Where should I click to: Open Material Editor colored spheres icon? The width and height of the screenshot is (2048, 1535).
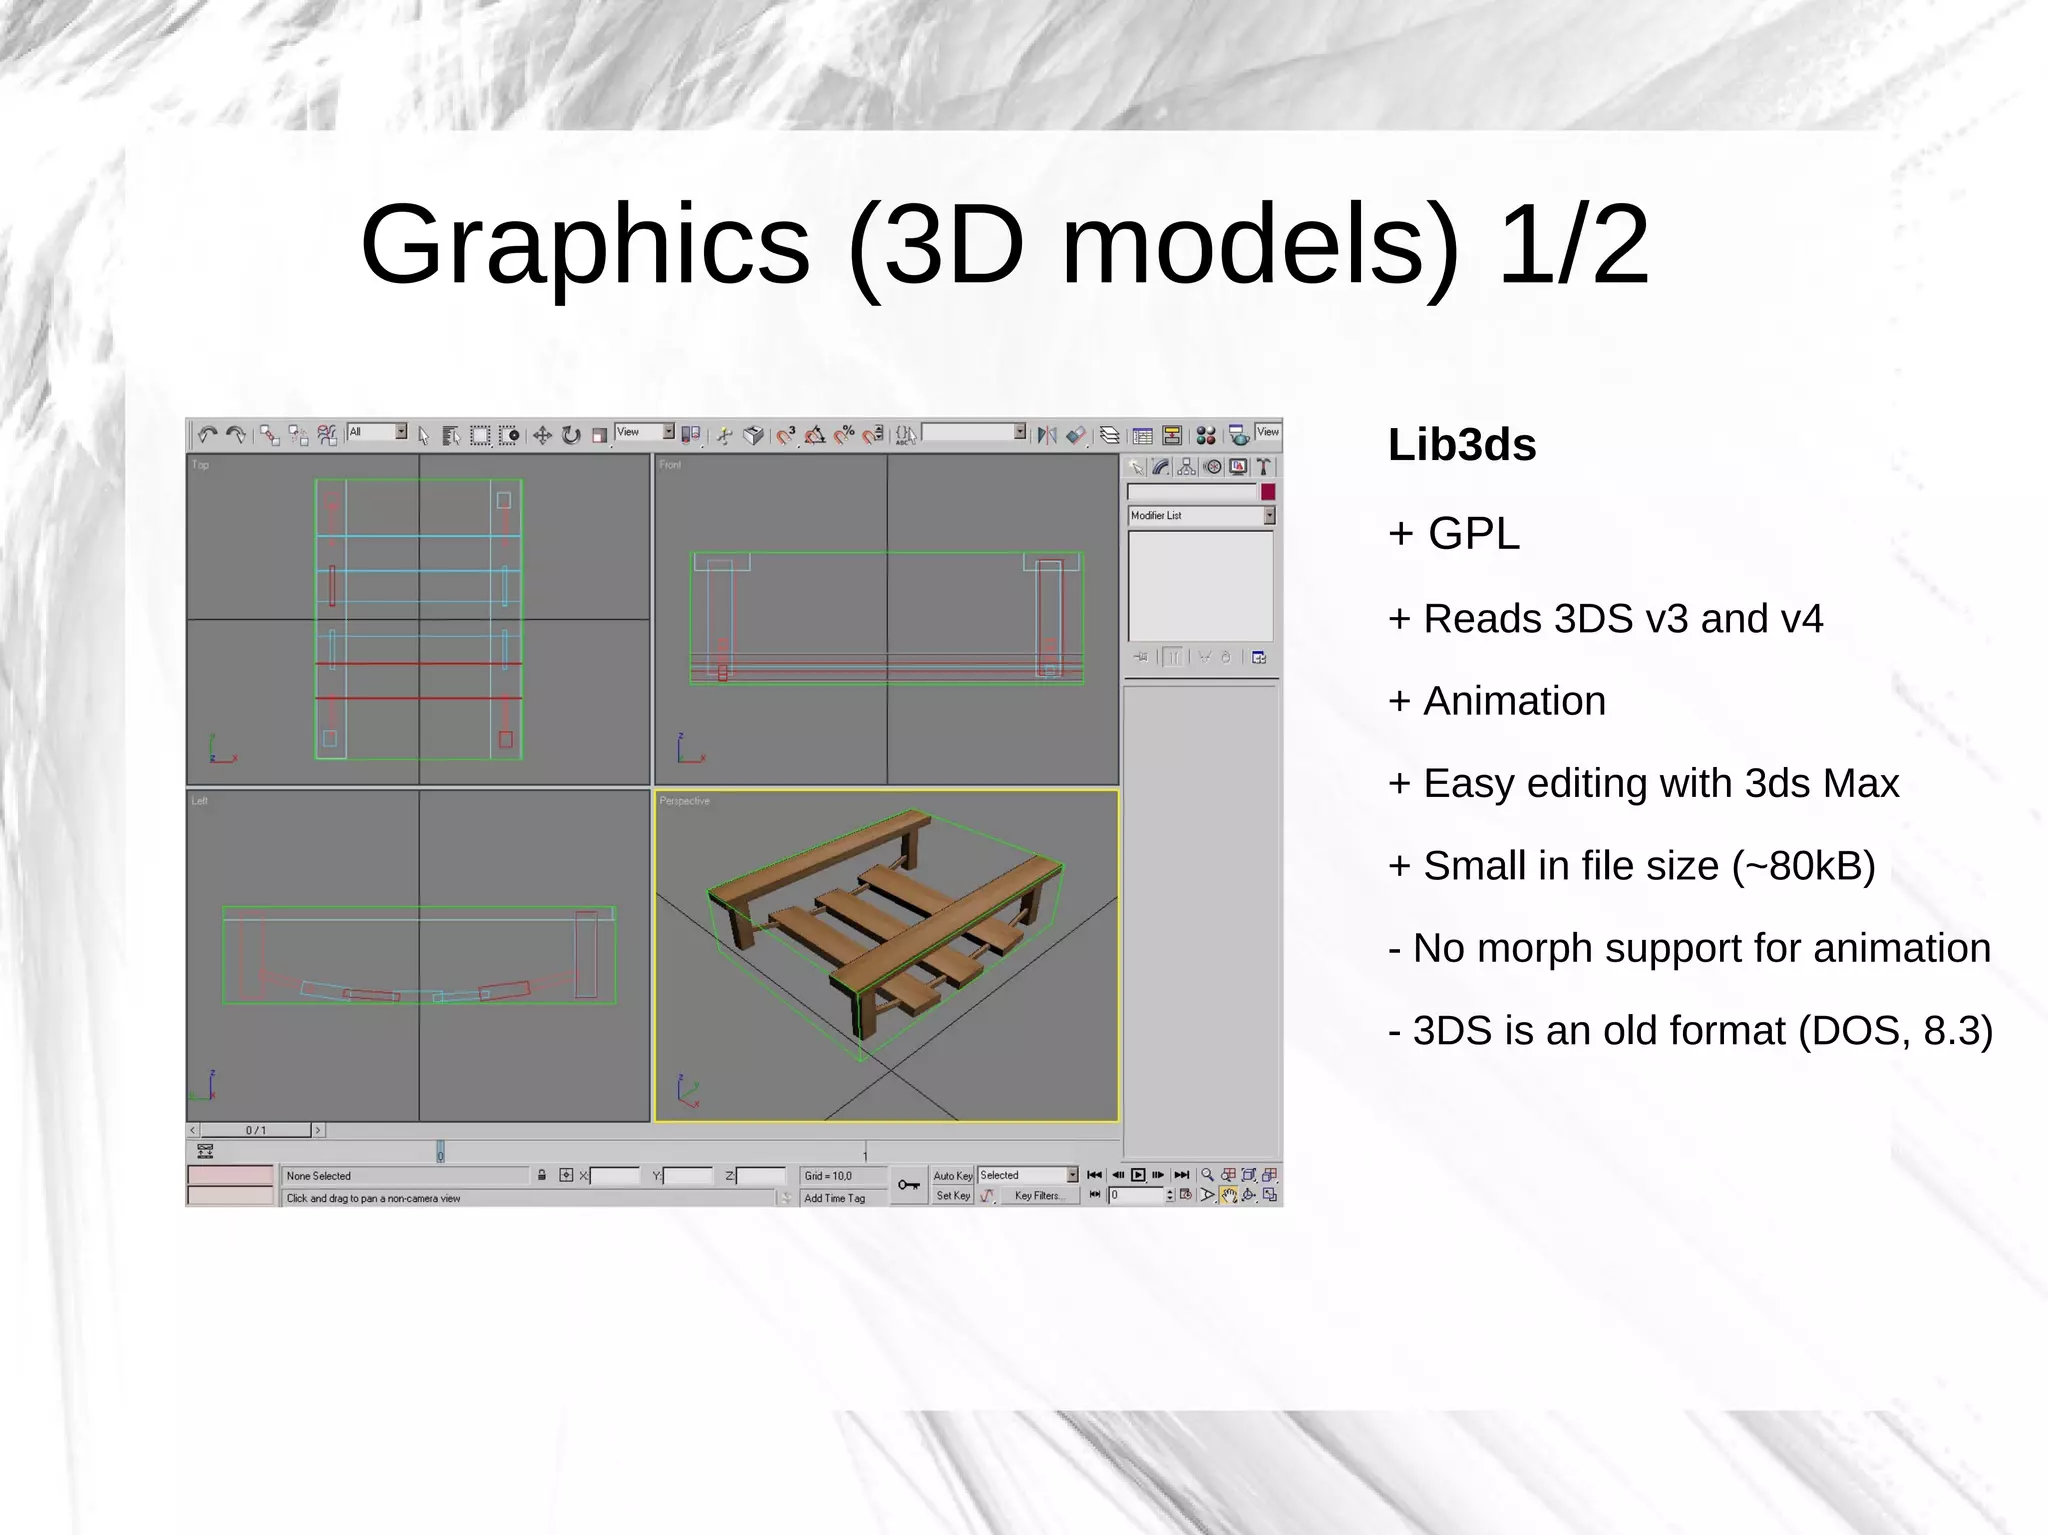pos(1205,435)
